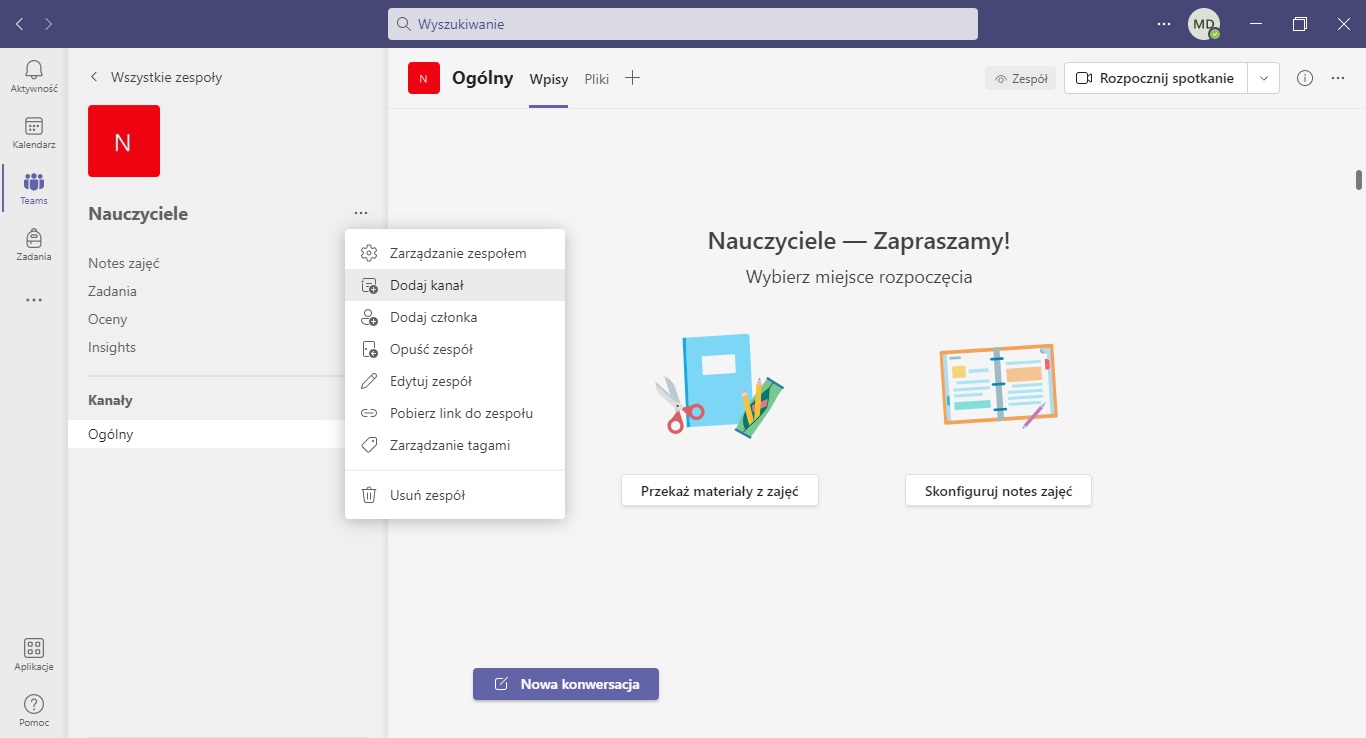The width and height of the screenshot is (1366, 738).
Task: Click Skonfiguruj notes zajęć button
Action: (x=997, y=491)
